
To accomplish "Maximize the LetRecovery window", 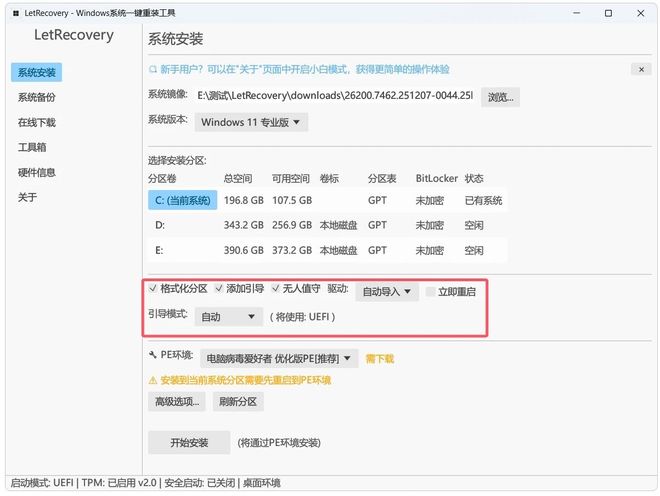I will (x=608, y=13).
